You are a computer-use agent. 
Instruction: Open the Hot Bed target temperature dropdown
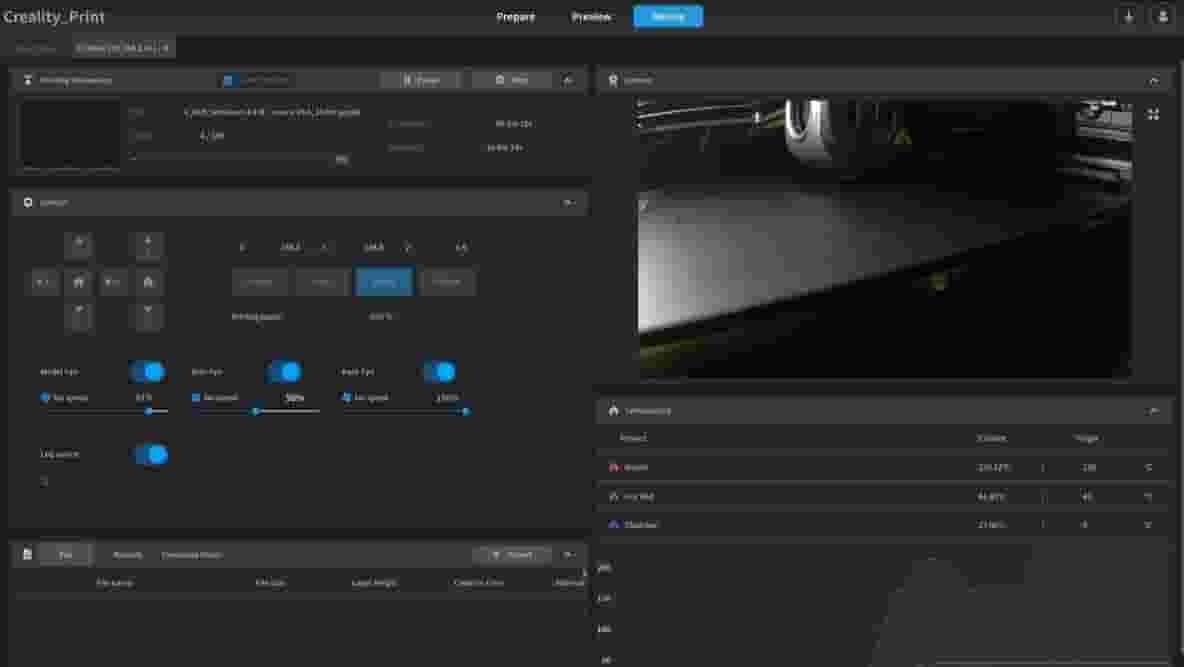pyautogui.click(x=1148, y=497)
